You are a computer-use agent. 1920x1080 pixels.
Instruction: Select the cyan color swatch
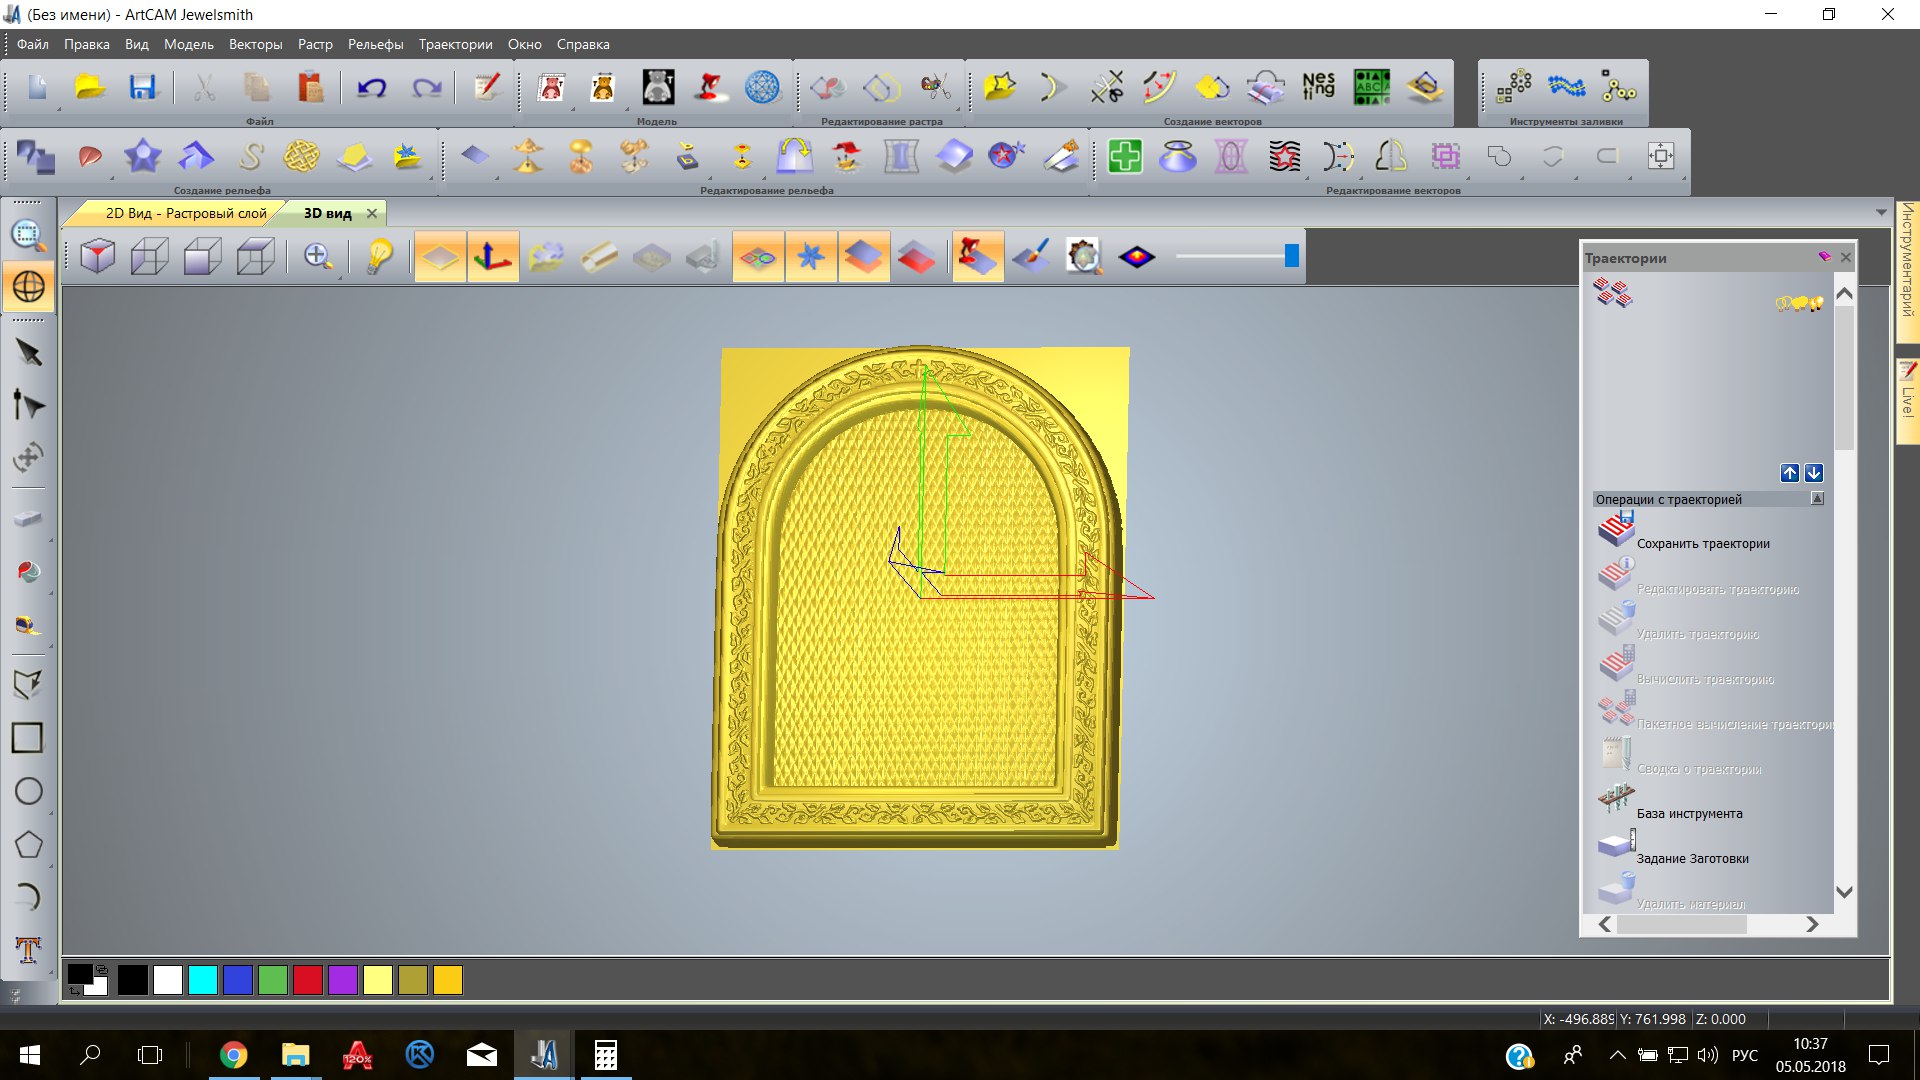203,980
